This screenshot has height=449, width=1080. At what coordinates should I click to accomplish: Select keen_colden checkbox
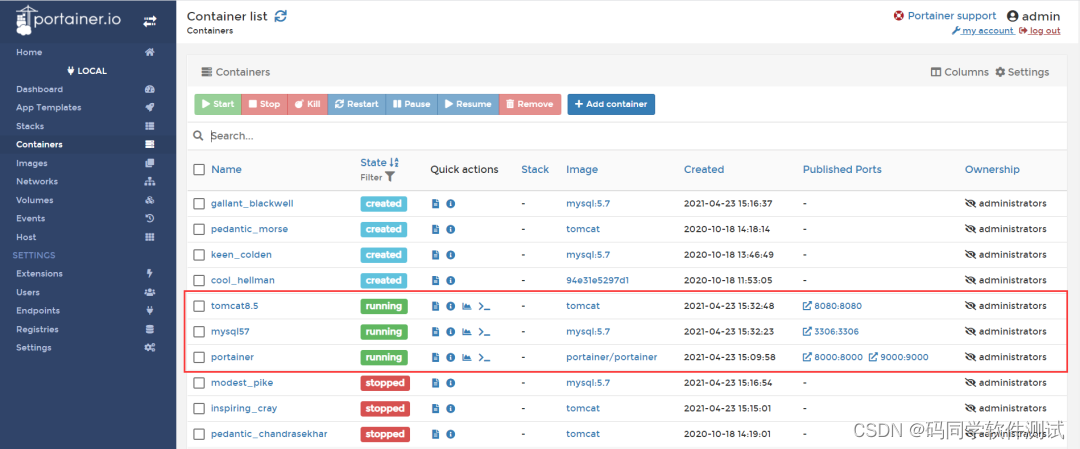pos(199,255)
